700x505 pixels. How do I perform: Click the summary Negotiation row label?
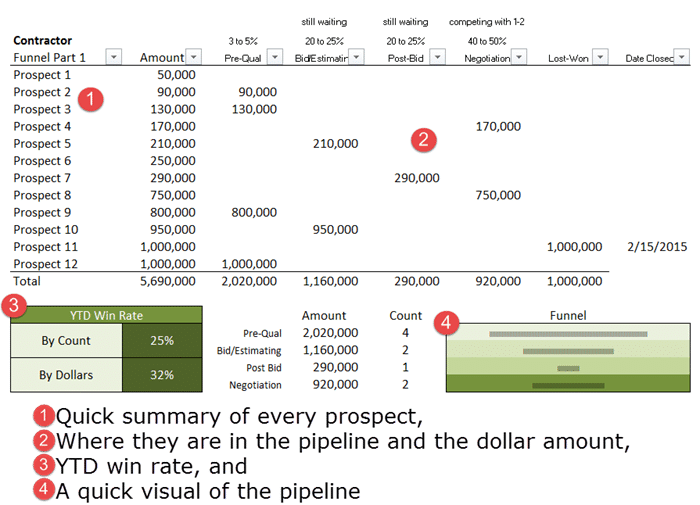coord(255,385)
